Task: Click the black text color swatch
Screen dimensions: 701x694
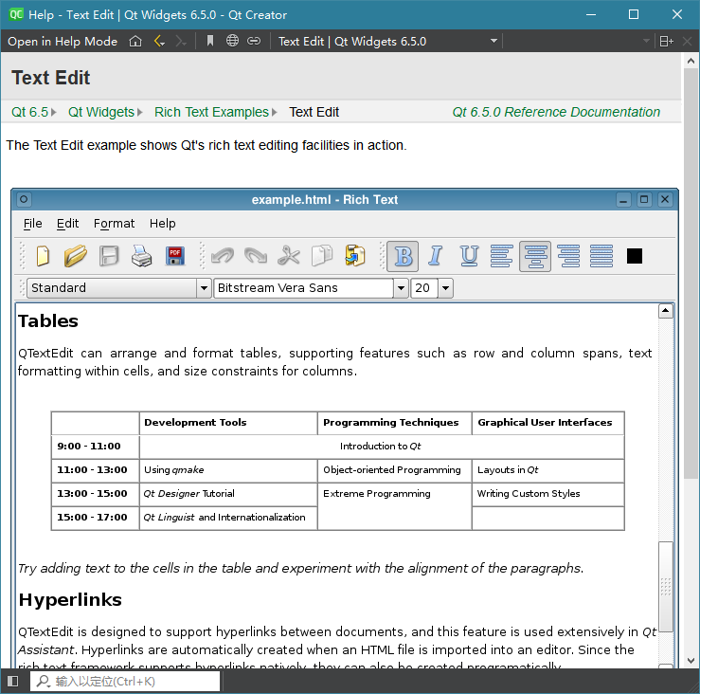Action: [634, 256]
